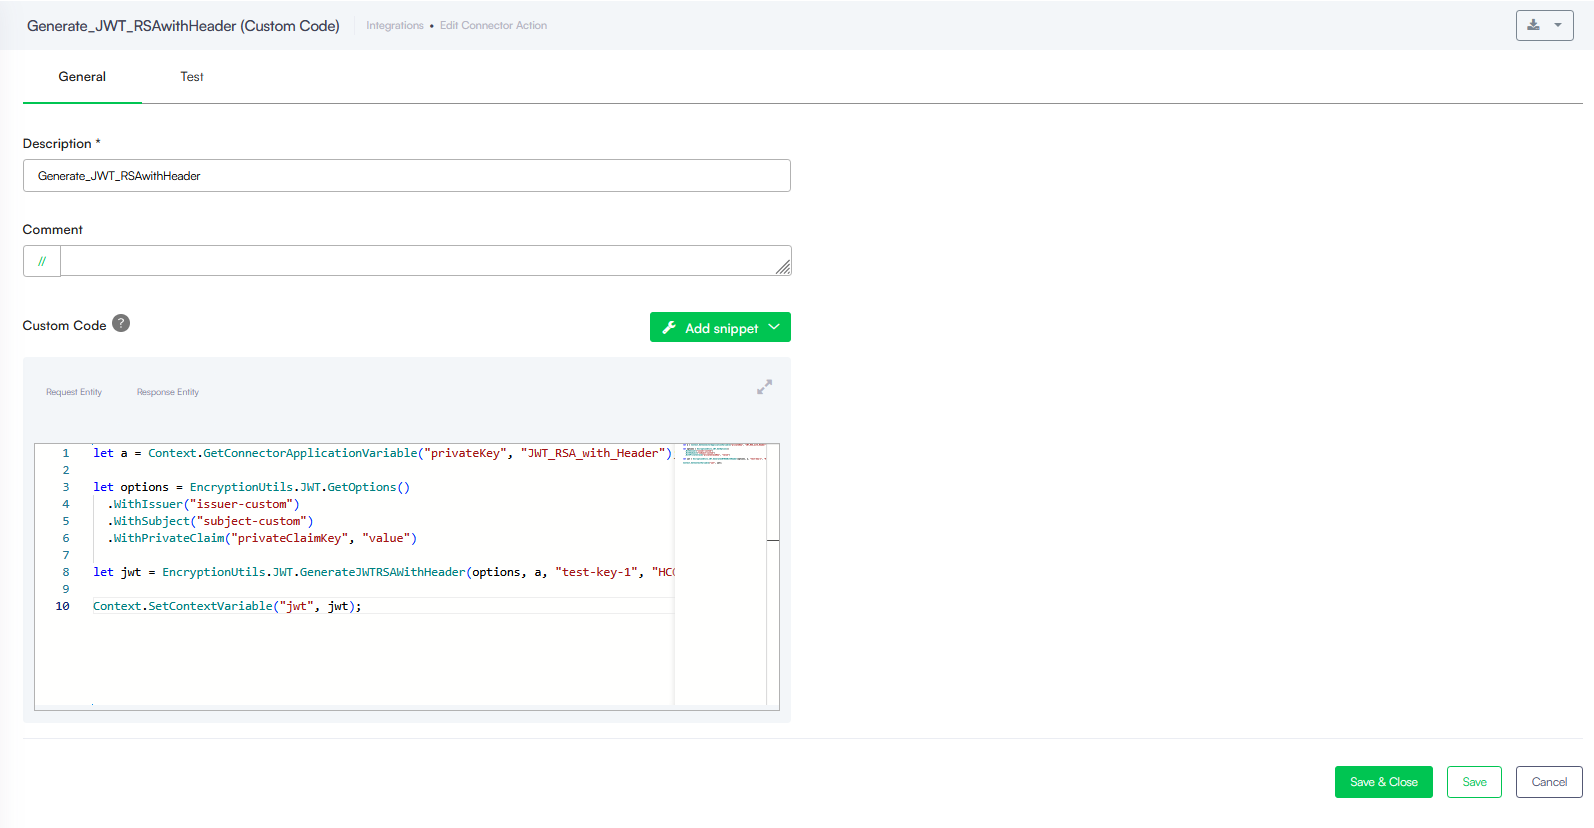Click the GenerateJWTRSAWithHeader code line
This screenshot has width=1594, height=828.
[x=383, y=572]
